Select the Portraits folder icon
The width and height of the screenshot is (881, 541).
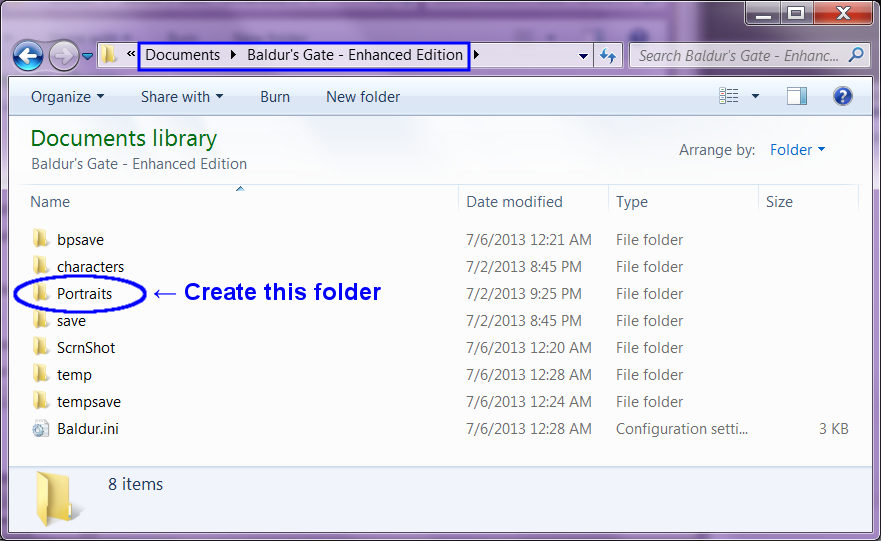click(x=40, y=293)
